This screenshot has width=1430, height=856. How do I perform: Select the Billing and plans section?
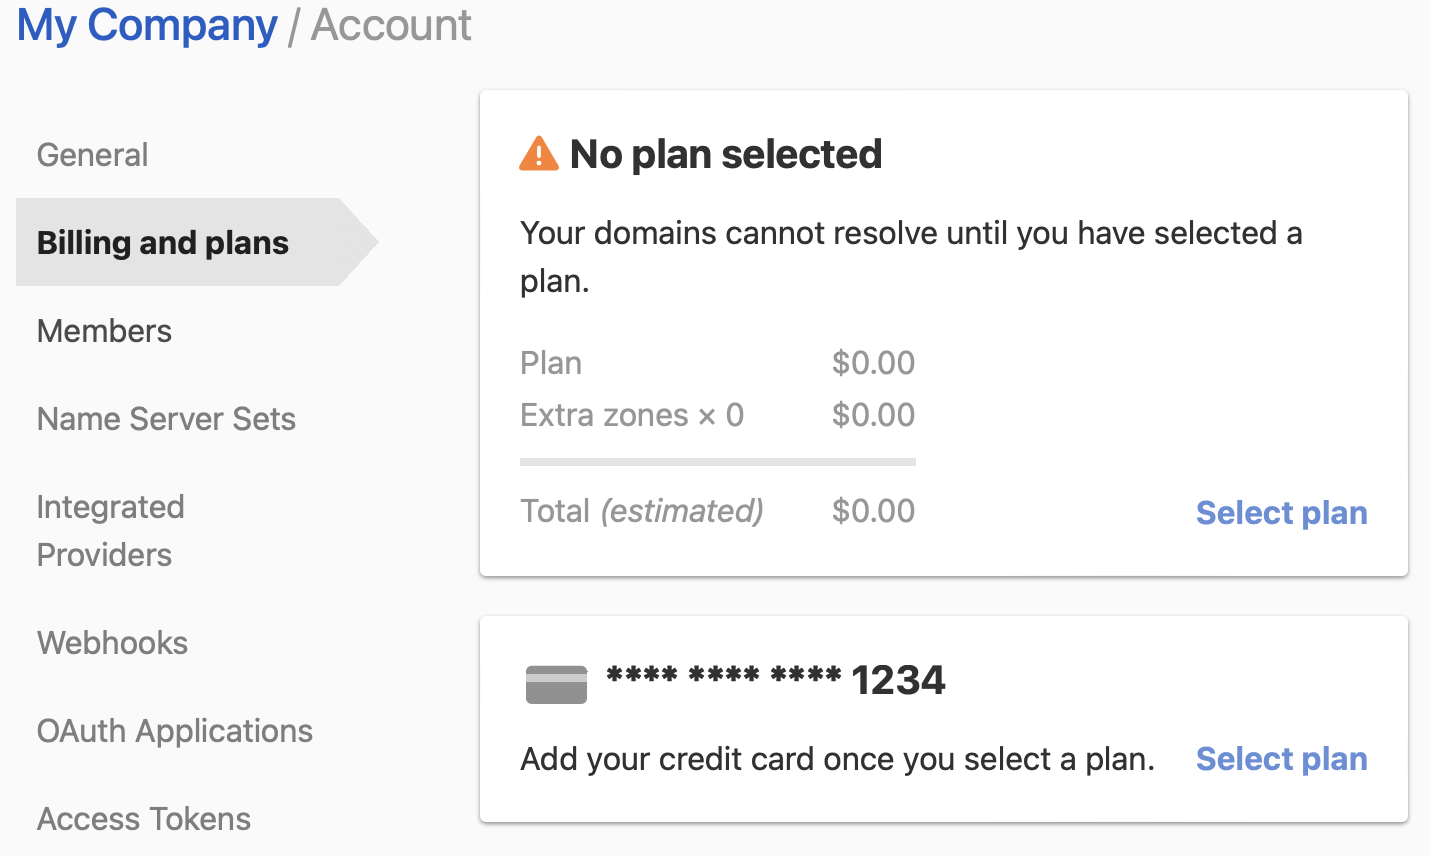pyautogui.click(x=162, y=243)
